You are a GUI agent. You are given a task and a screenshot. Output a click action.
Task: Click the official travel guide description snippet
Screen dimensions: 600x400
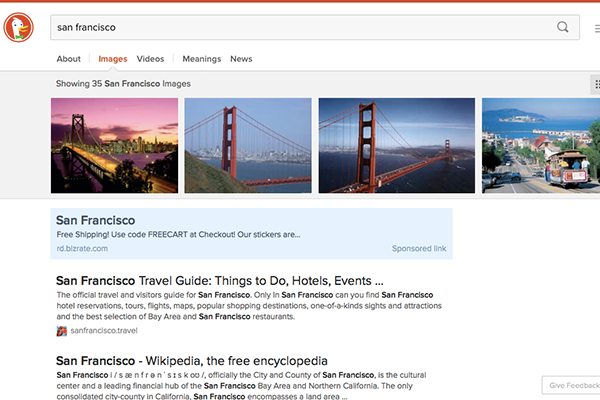[x=249, y=305]
